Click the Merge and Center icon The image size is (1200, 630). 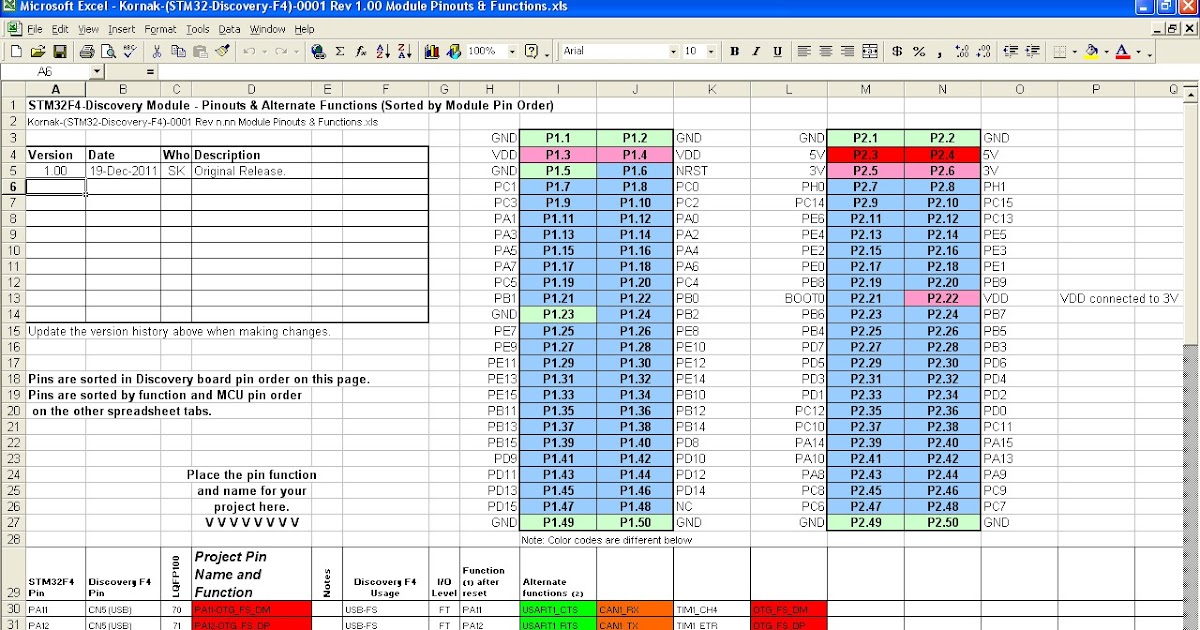[869, 51]
